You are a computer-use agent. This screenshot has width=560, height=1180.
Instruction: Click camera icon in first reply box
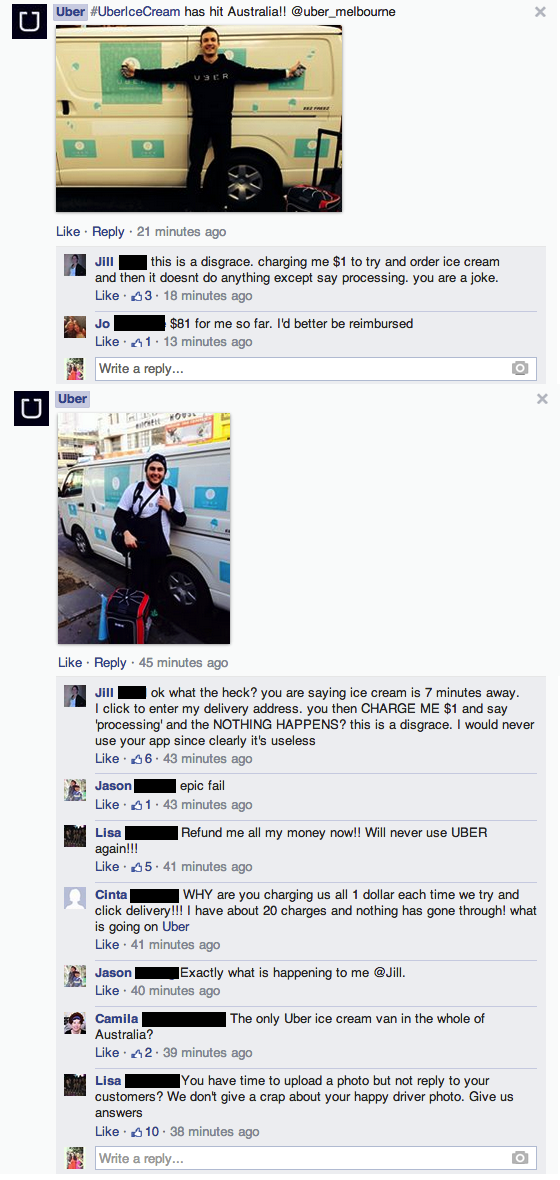(519, 369)
